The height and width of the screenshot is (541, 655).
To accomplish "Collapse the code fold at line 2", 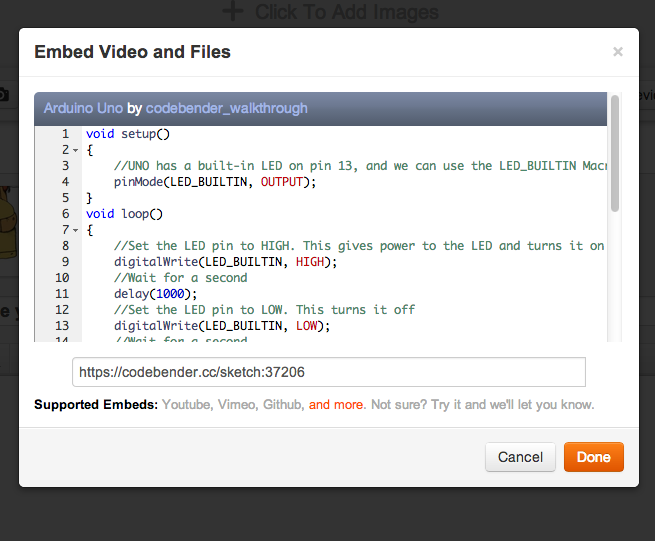I will pyautogui.click(x=75, y=150).
